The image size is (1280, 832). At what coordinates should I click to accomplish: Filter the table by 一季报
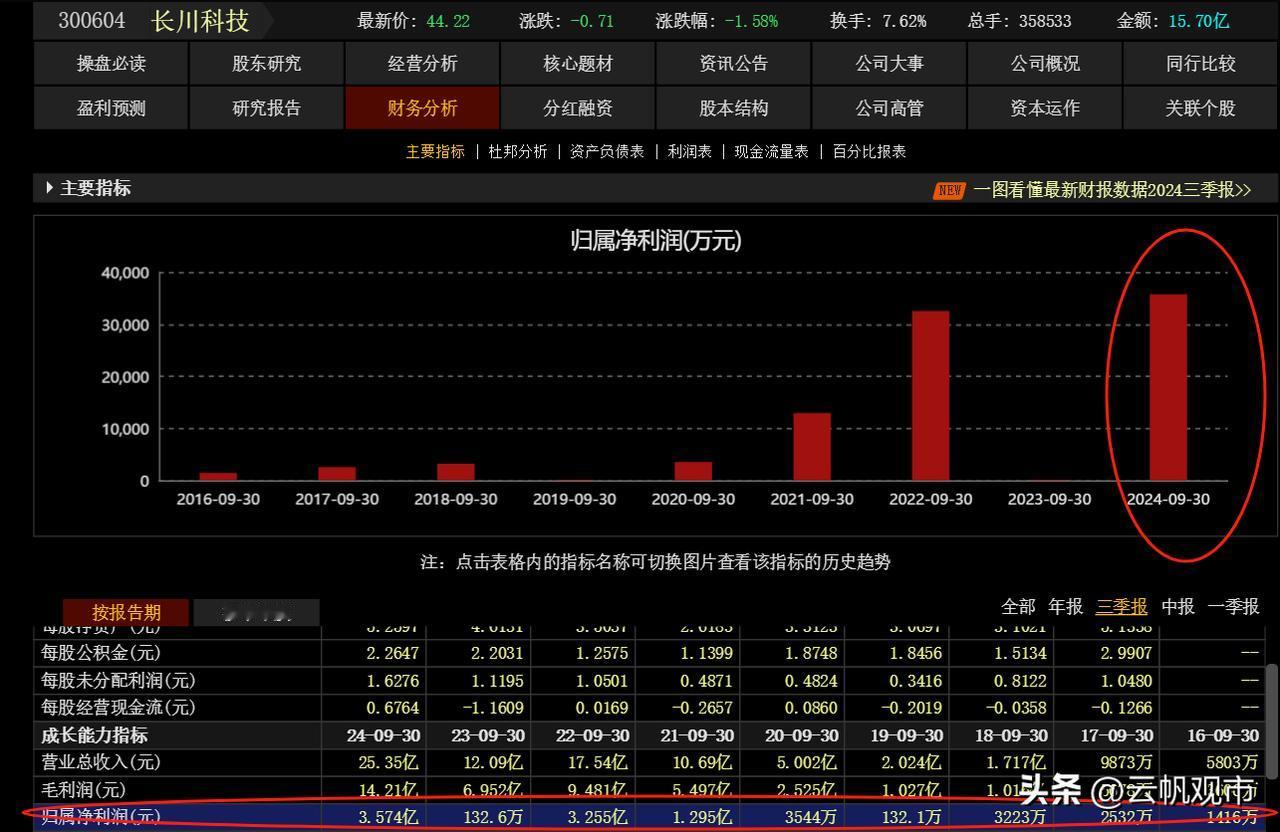pyautogui.click(x=1233, y=607)
